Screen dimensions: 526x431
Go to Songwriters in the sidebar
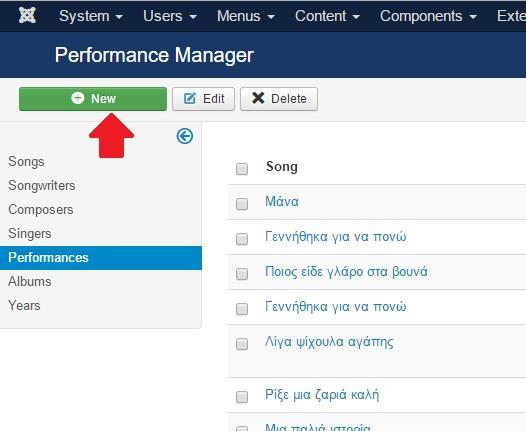tap(42, 185)
